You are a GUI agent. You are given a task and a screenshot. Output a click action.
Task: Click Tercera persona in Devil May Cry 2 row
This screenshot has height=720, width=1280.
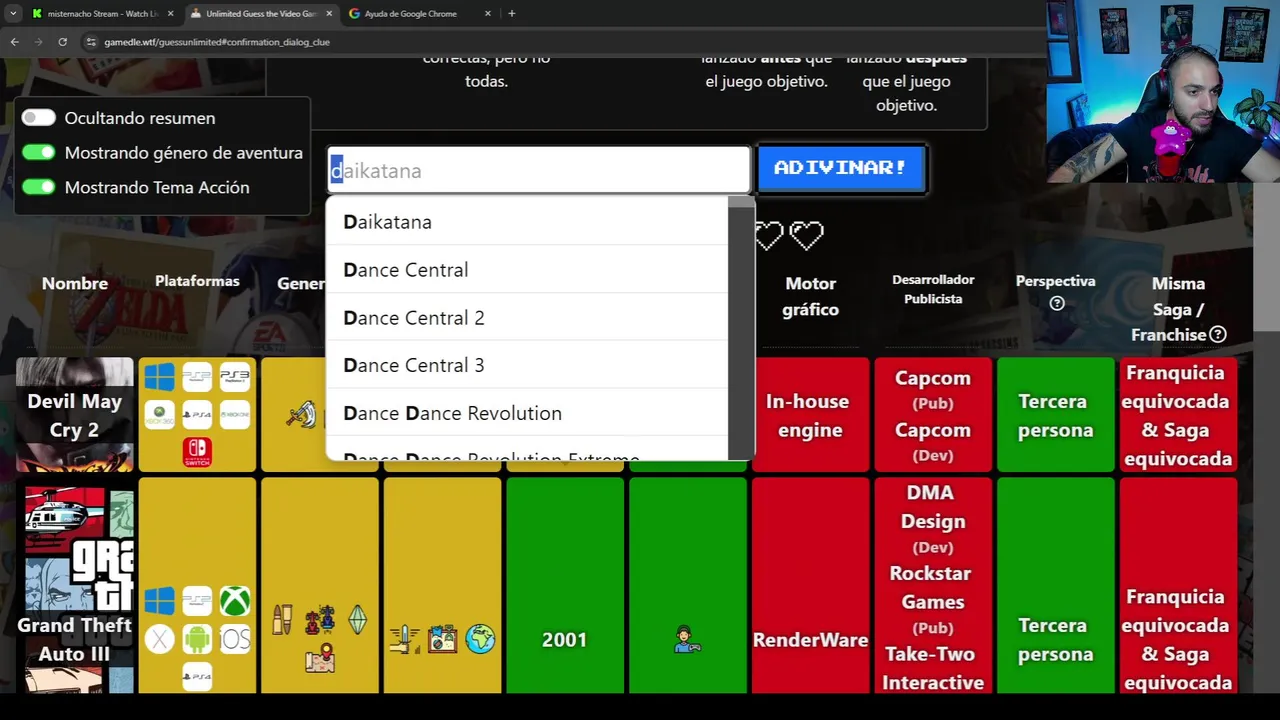click(x=1056, y=415)
